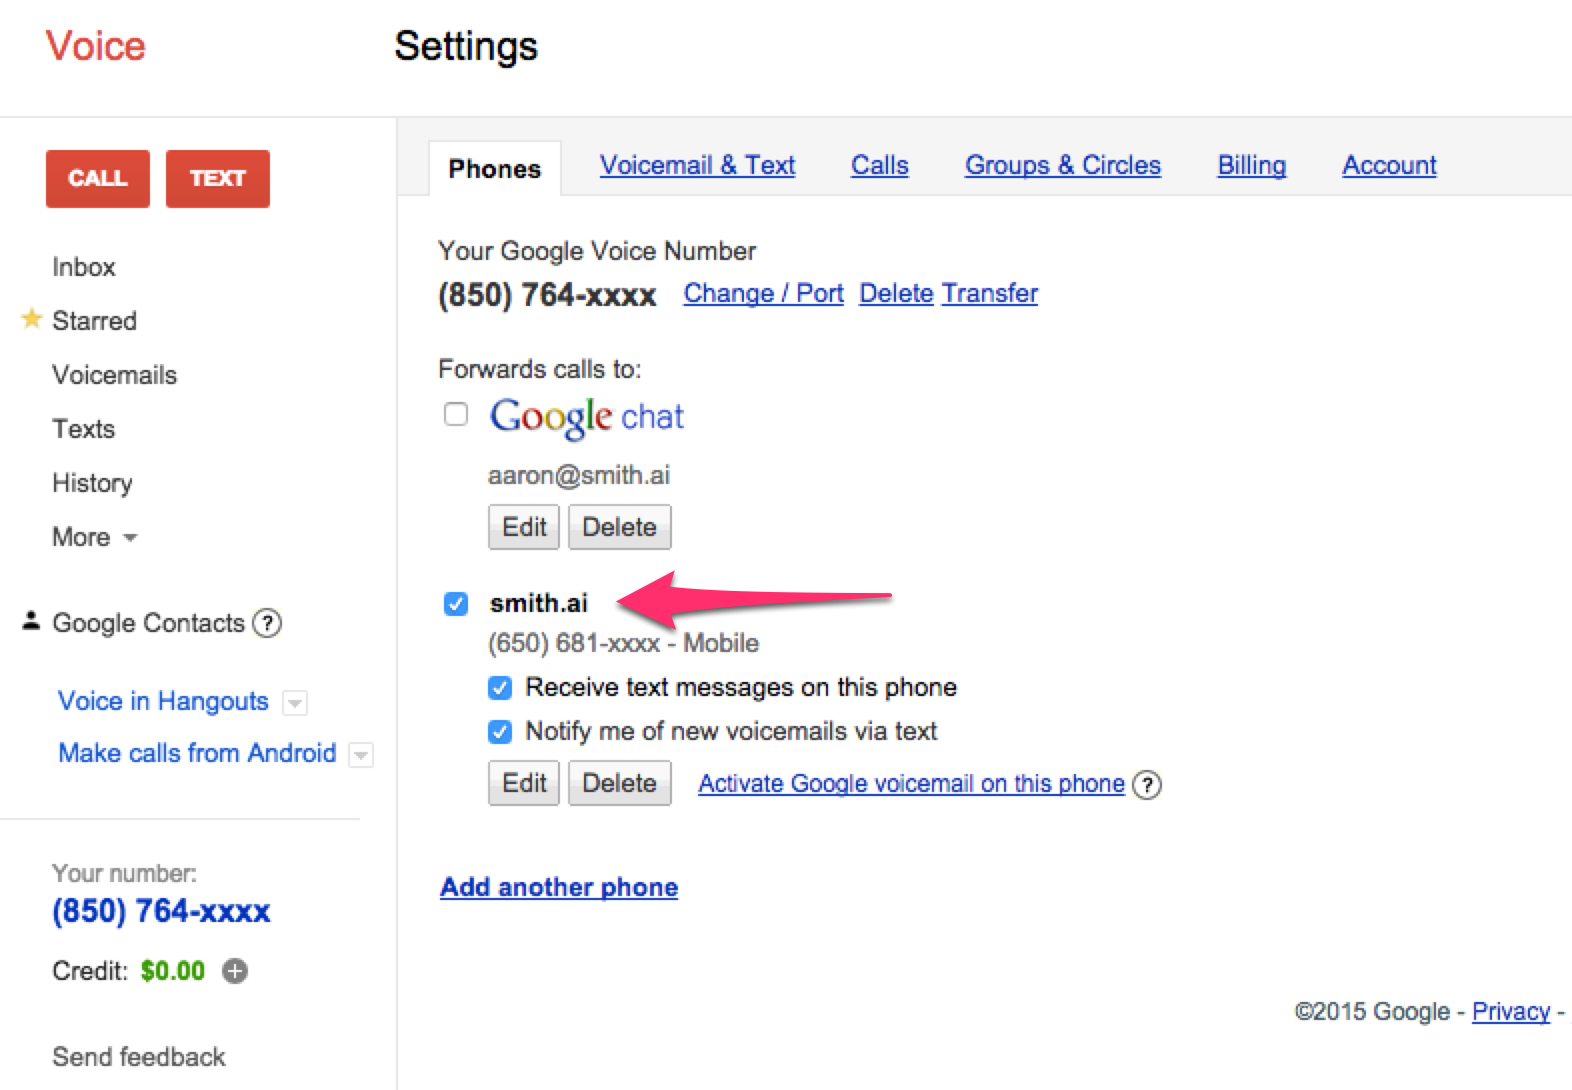Switch to the Voicemail & Text tab
The image size is (1572, 1090).
[698, 165]
